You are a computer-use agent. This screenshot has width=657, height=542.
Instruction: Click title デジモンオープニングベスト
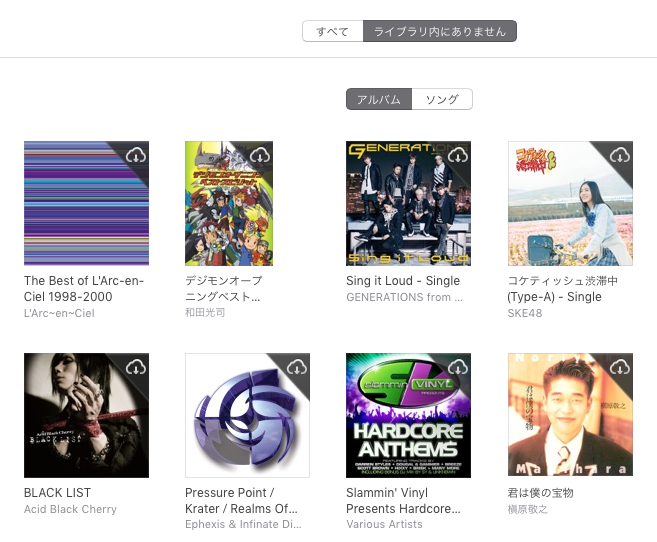(x=224, y=289)
